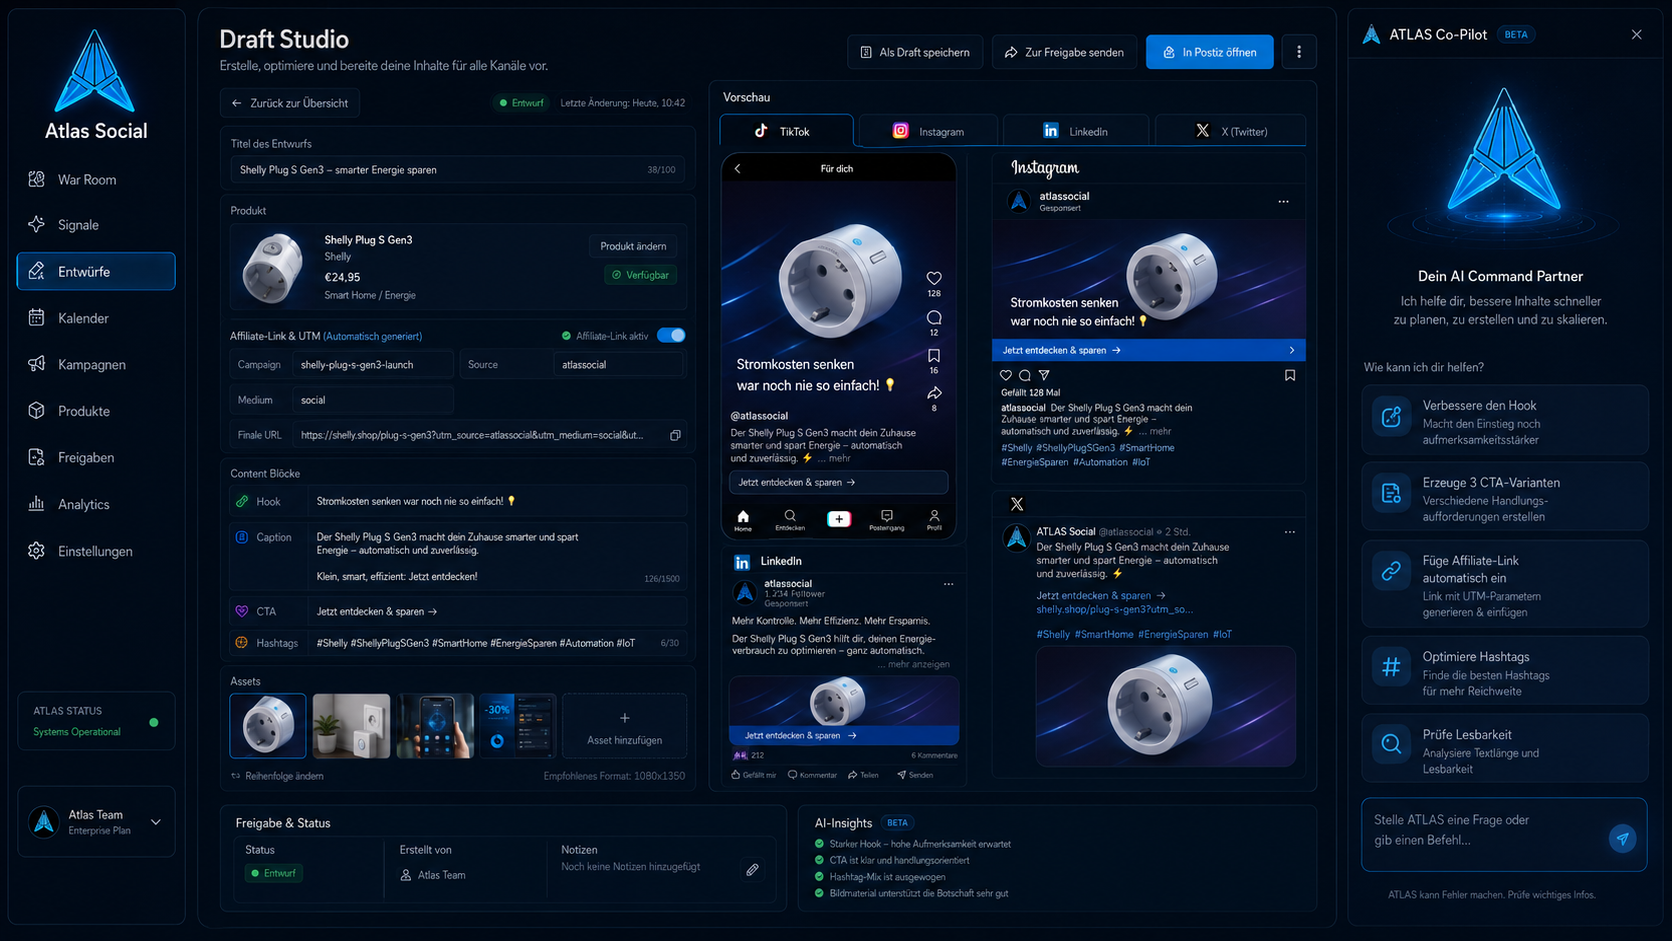Select the phone app asset thumbnail
This screenshot has width=1672, height=941.
click(x=435, y=726)
